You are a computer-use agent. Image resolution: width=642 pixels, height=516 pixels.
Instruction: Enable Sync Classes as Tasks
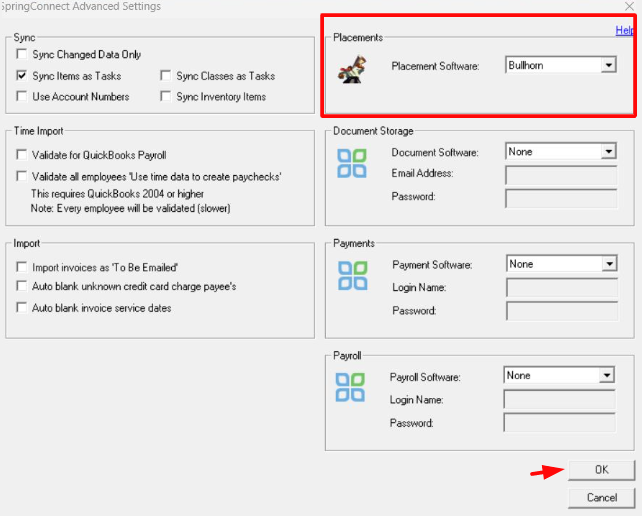[x=166, y=76]
